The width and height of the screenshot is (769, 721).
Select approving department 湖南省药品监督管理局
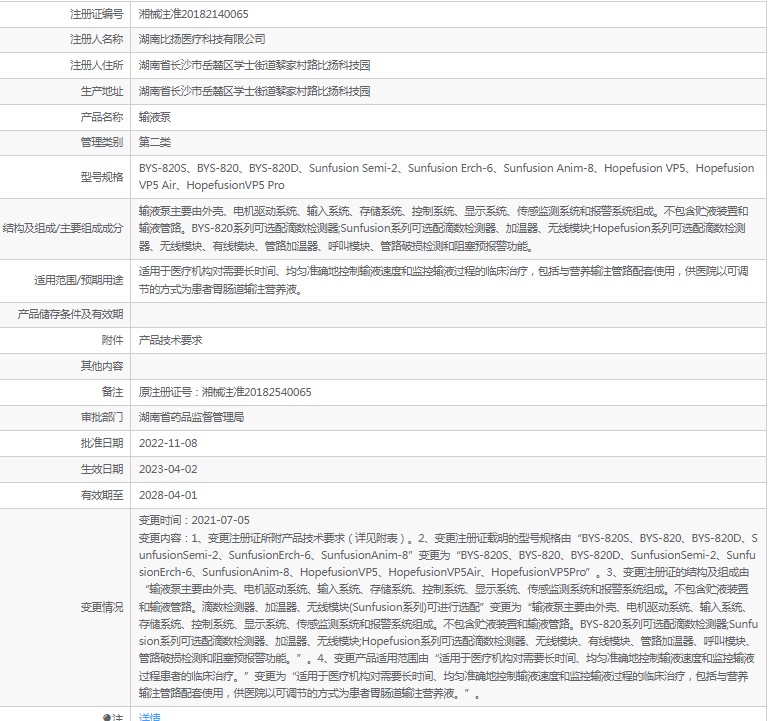point(191,417)
